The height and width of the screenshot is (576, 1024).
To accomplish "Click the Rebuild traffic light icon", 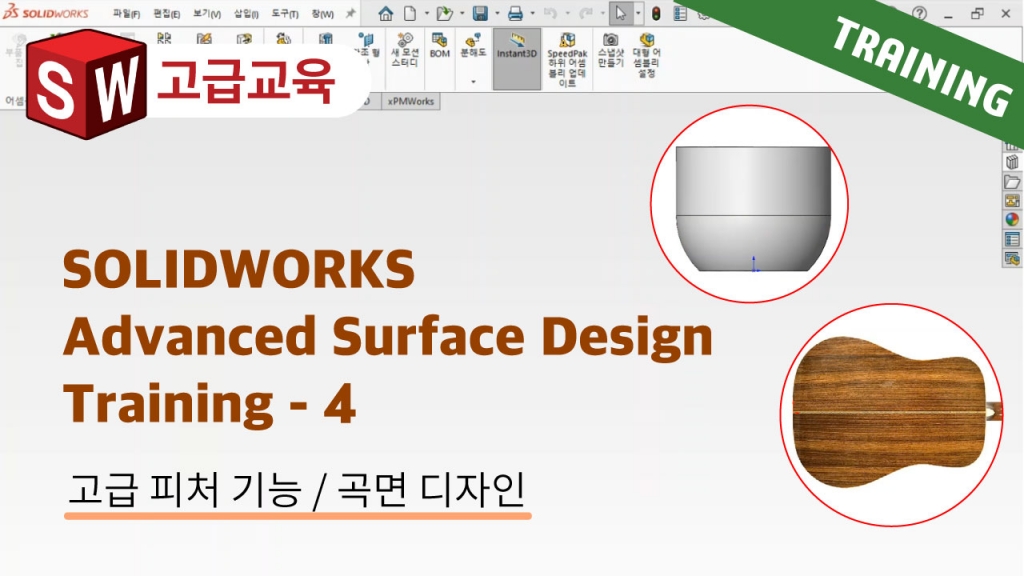I will (656, 13).
